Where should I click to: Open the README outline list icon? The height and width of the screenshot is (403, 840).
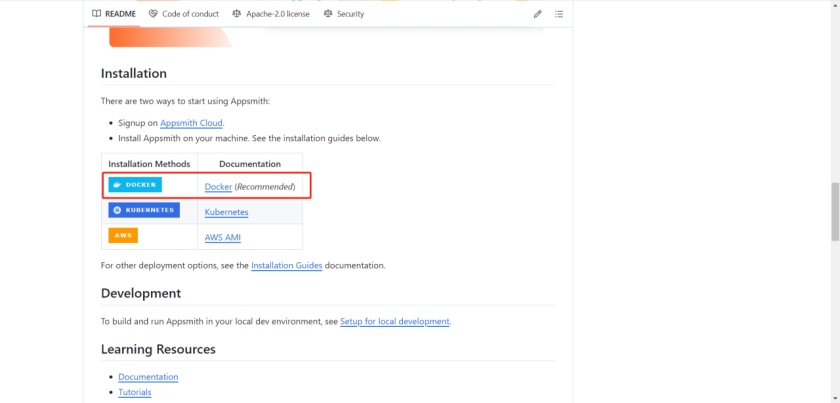(559, 14)
